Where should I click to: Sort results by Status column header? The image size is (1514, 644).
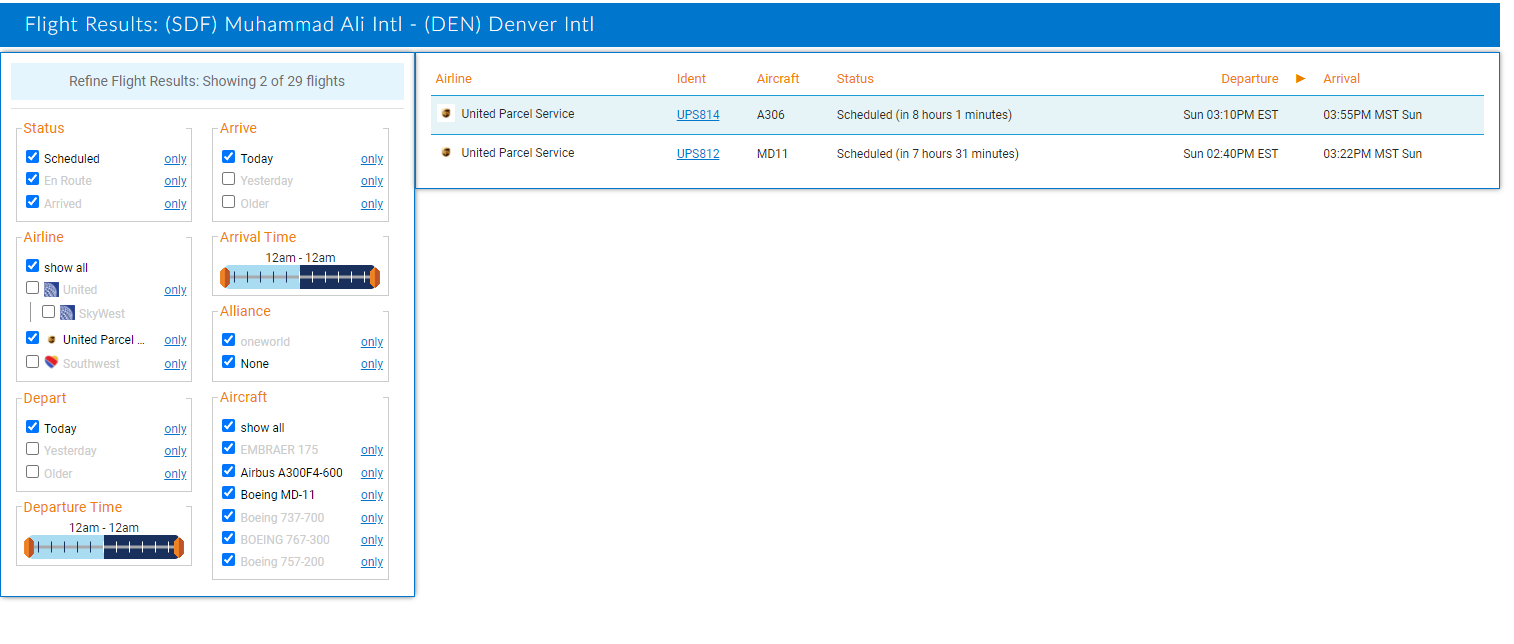[855, 79]
